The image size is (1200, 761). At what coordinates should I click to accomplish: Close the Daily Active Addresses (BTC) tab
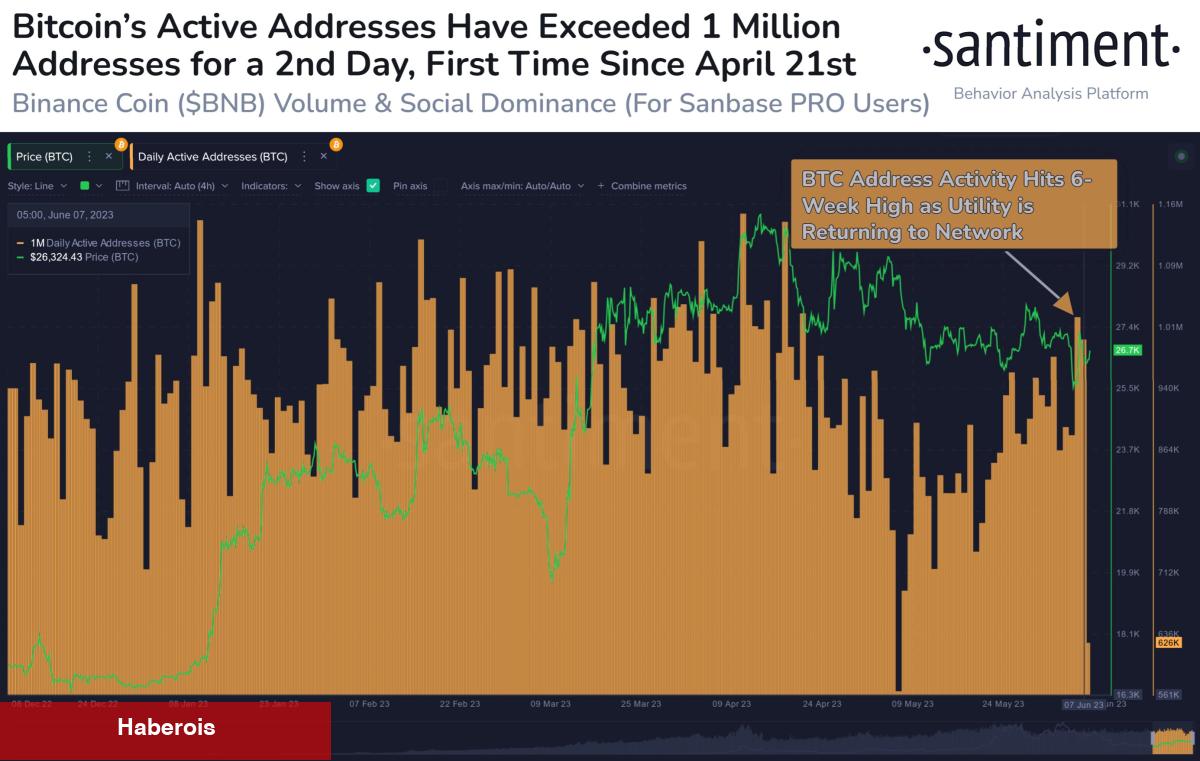[x=323, y=156]
